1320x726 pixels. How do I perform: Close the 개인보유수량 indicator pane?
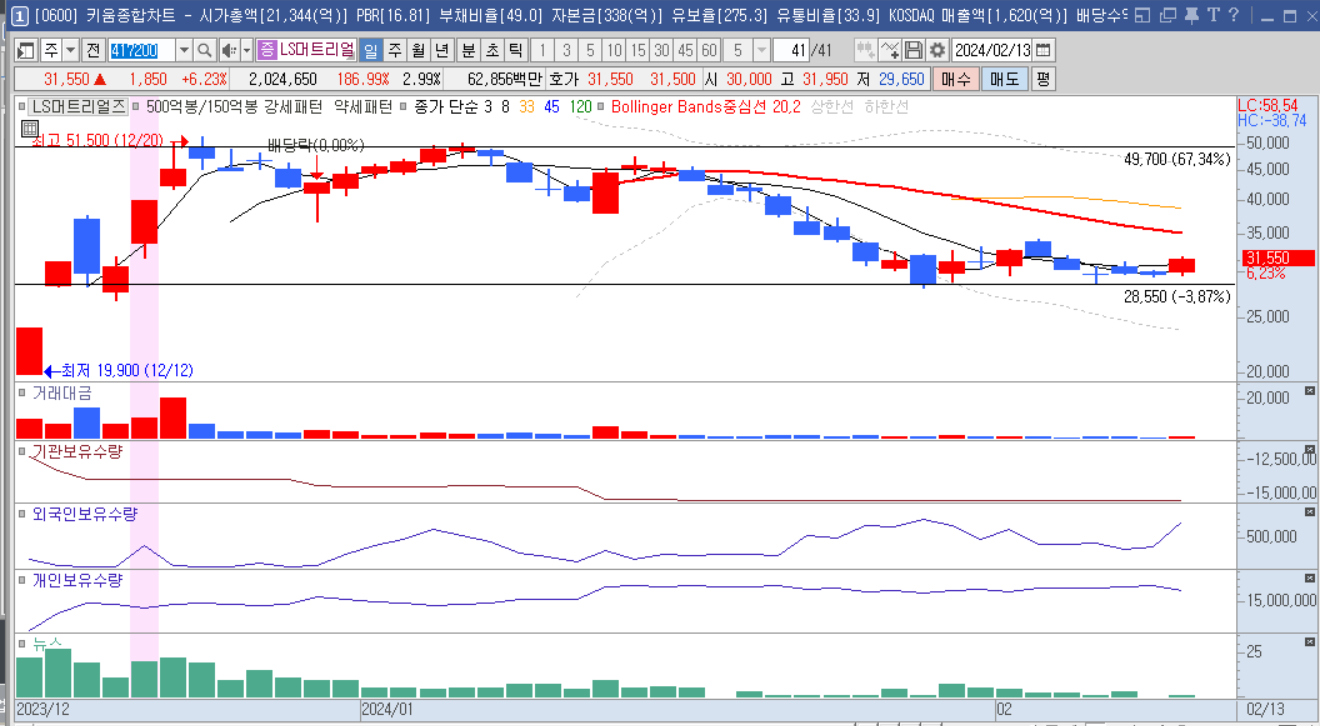click(x=1310, y=578)
